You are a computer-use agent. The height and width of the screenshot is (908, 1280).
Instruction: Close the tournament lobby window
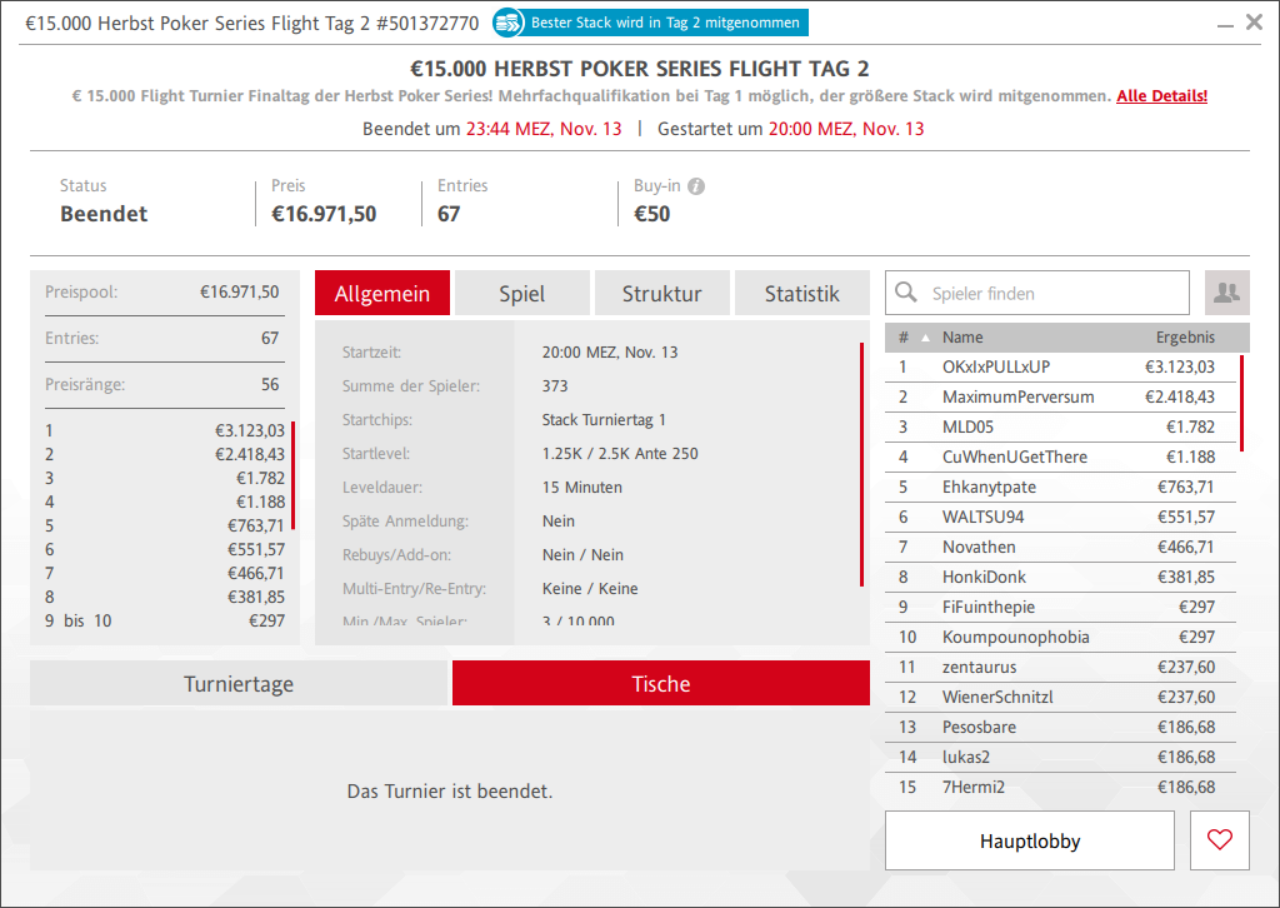click(x=1254, y=22)
